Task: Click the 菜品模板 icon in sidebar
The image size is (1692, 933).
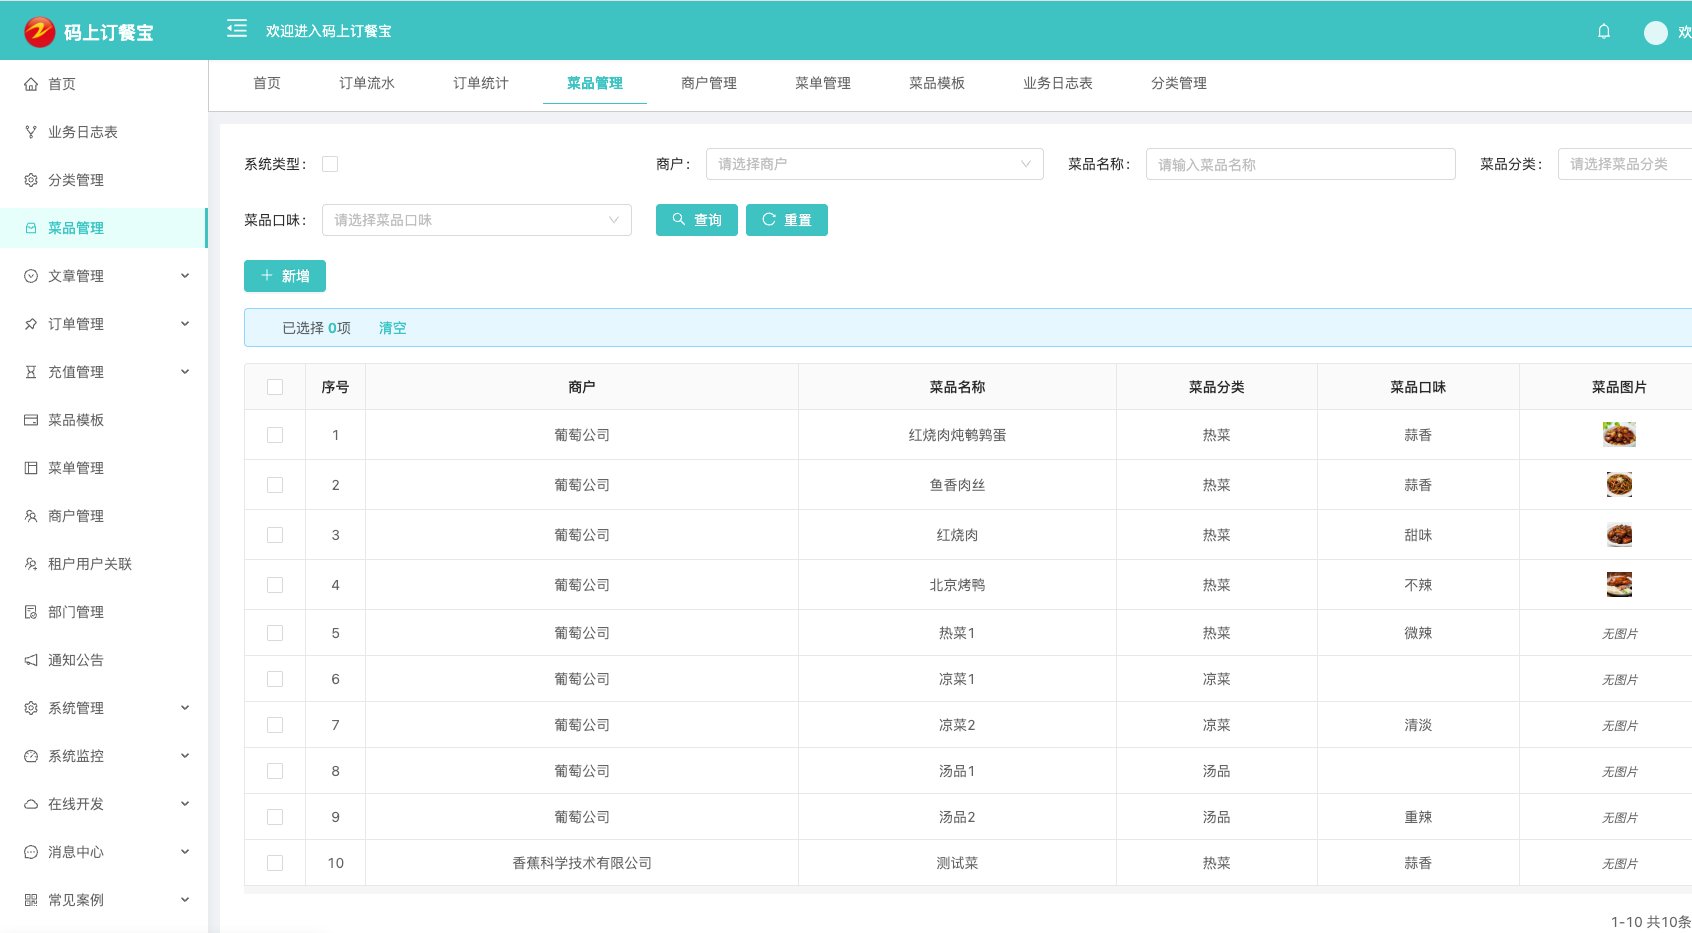Action: (x=31, y=420)
